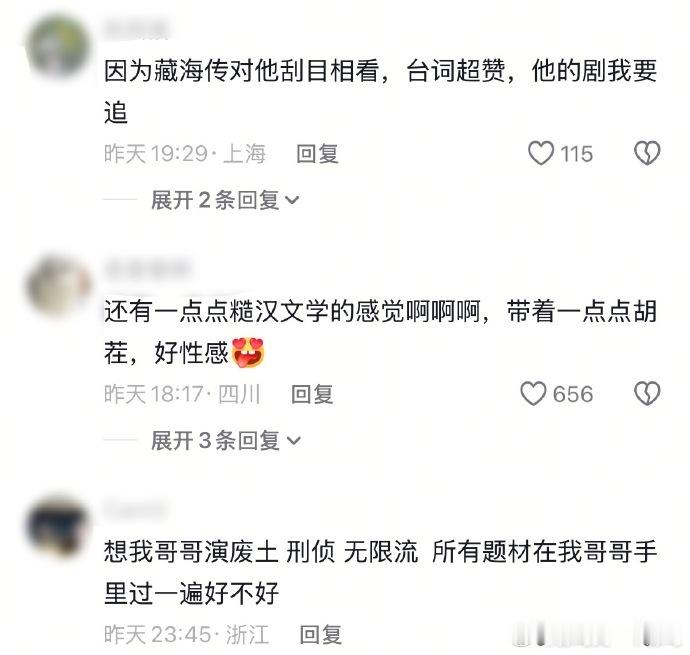
Task: Like the 藏海传 comment with 115 likes
Action: (541, 153)
